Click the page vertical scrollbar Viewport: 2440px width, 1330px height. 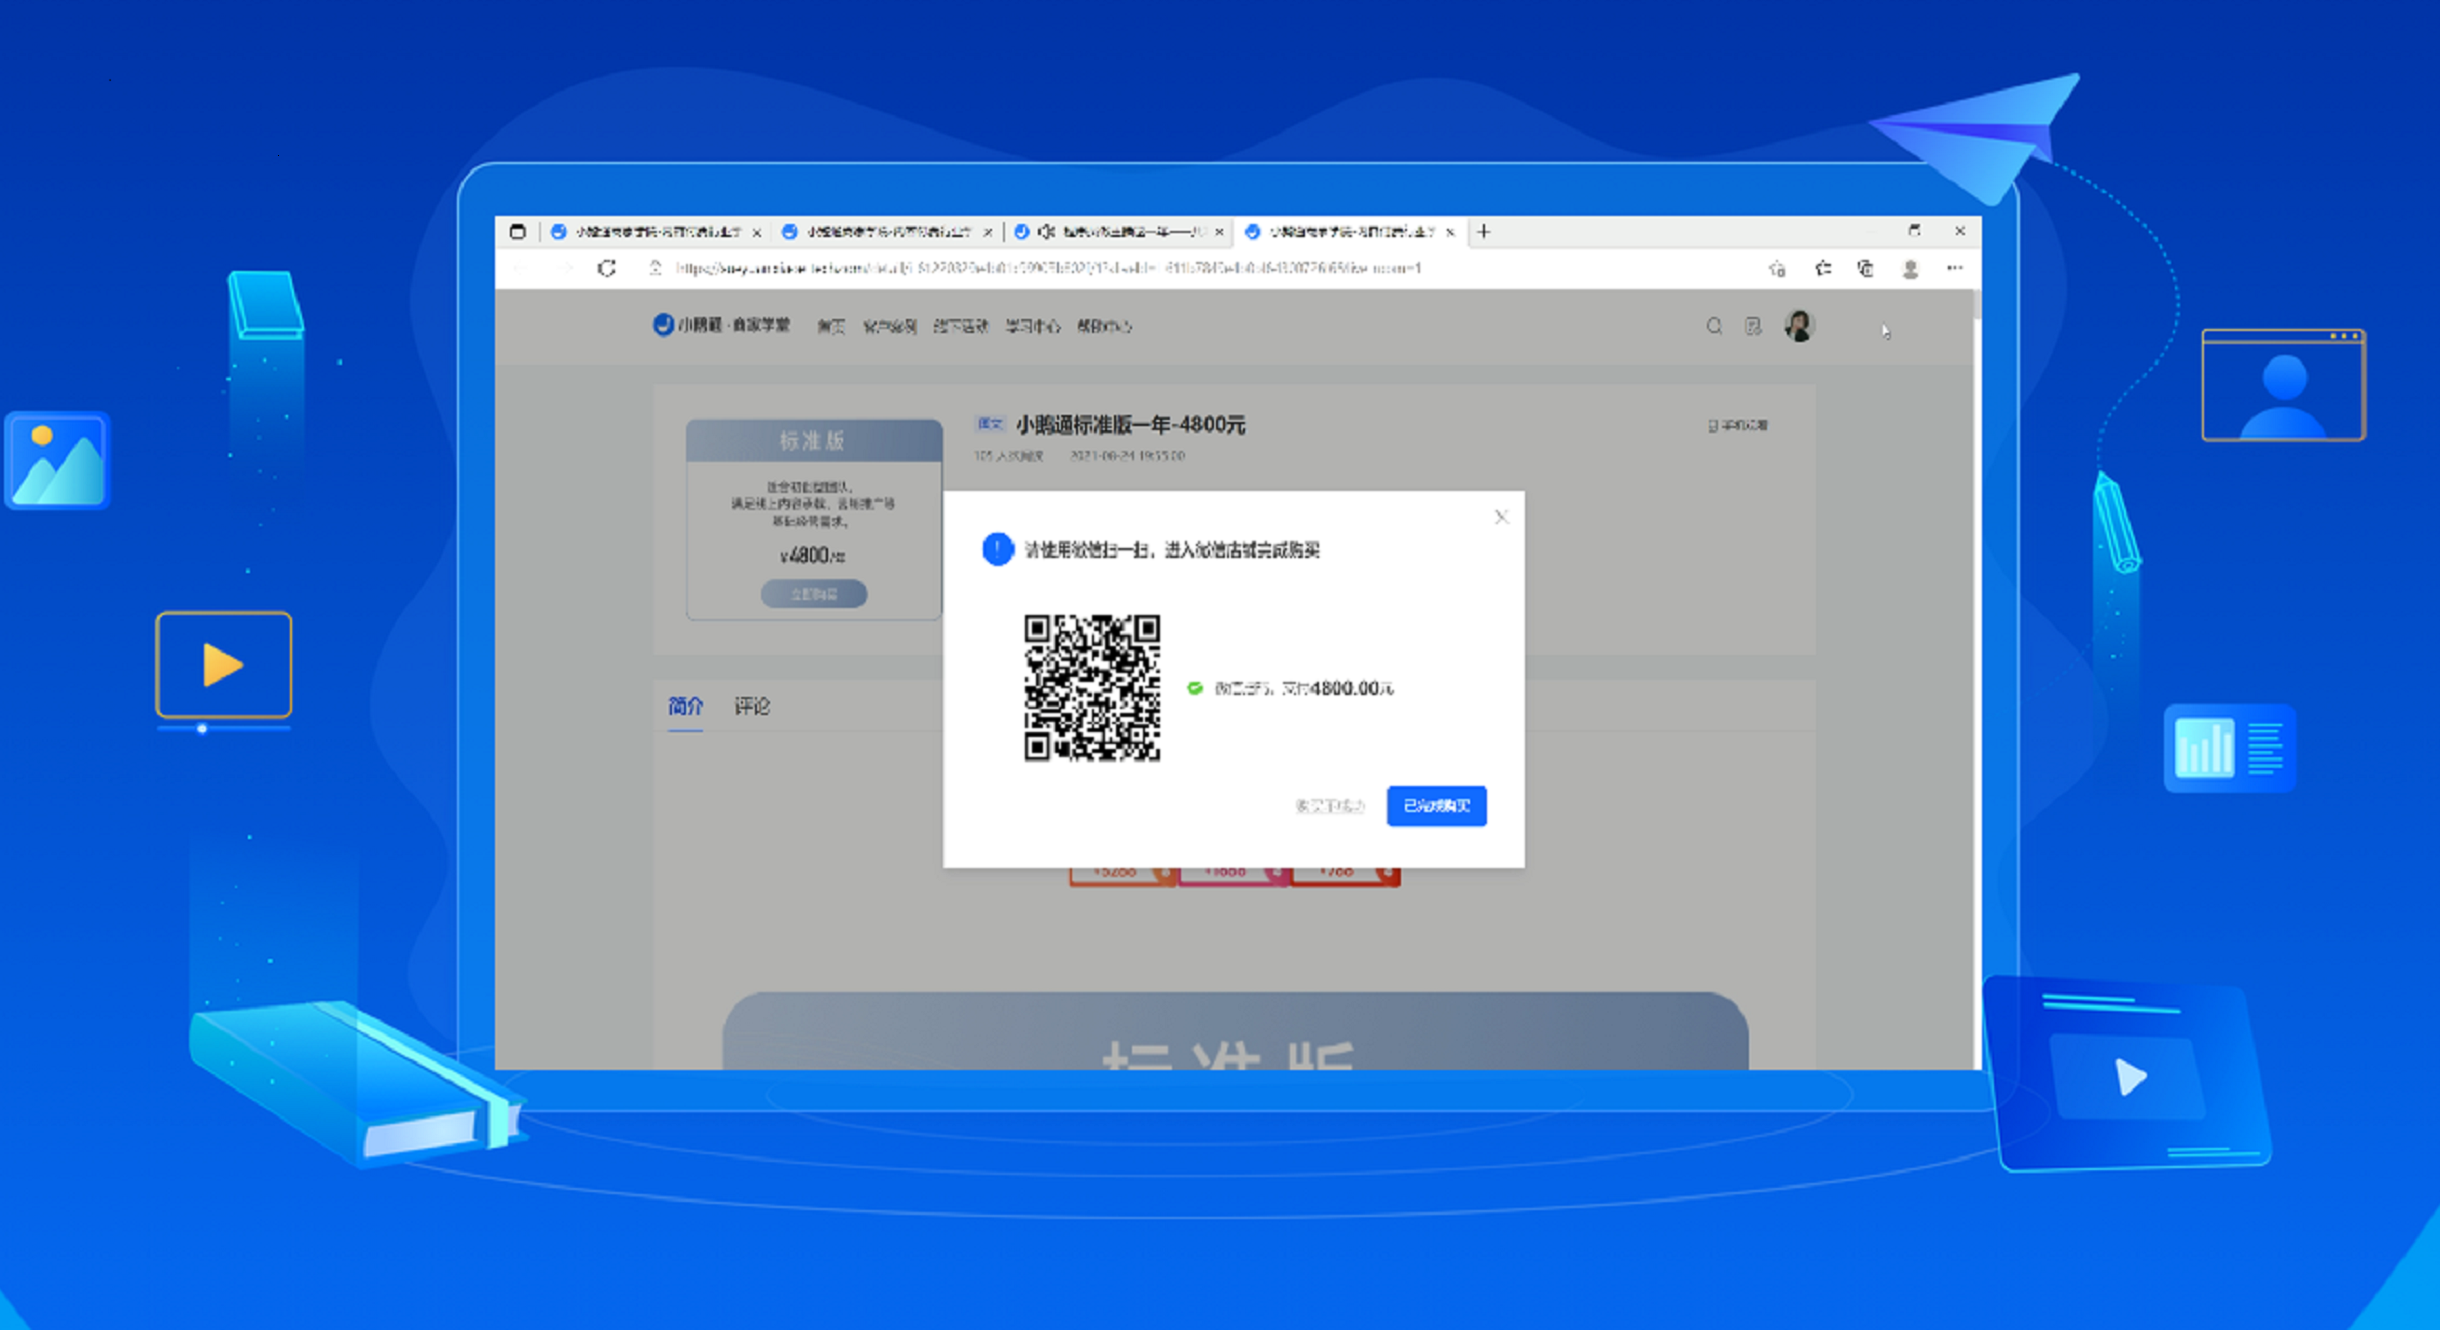point(1976,680)
